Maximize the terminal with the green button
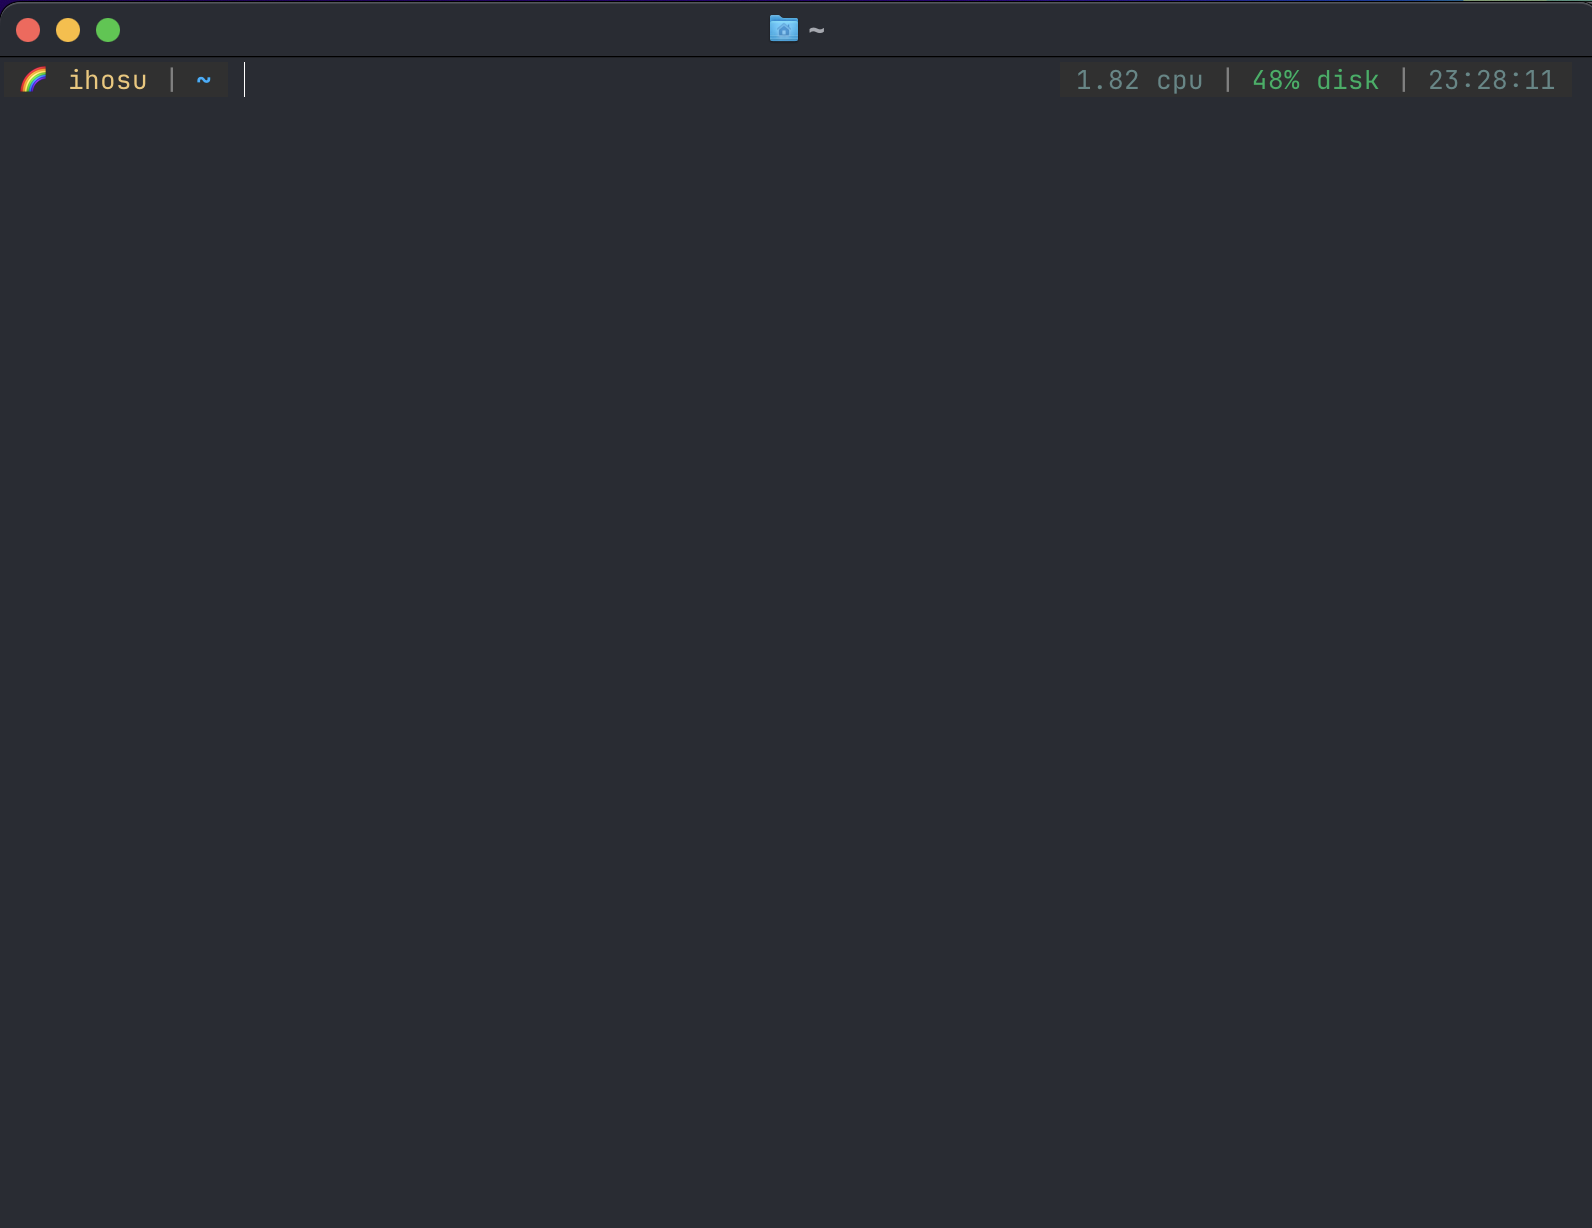This screenshot has width=1592, height=1228. [x=108, y=30]
